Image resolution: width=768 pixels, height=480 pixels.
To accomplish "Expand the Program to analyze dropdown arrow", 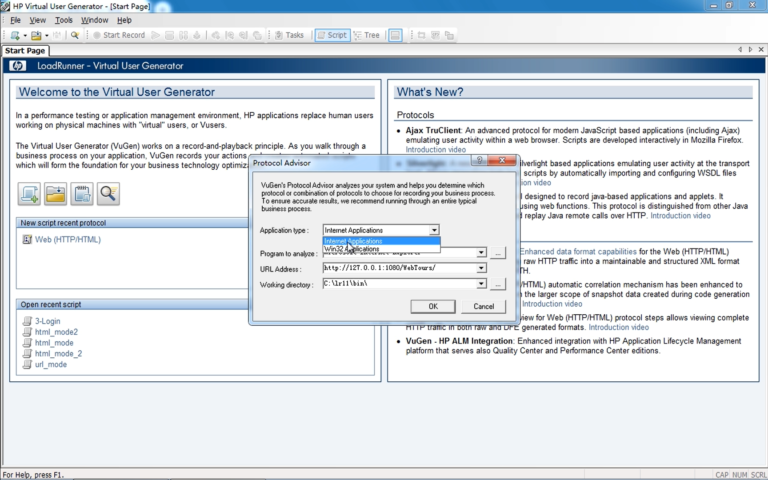I will (481, 252).
